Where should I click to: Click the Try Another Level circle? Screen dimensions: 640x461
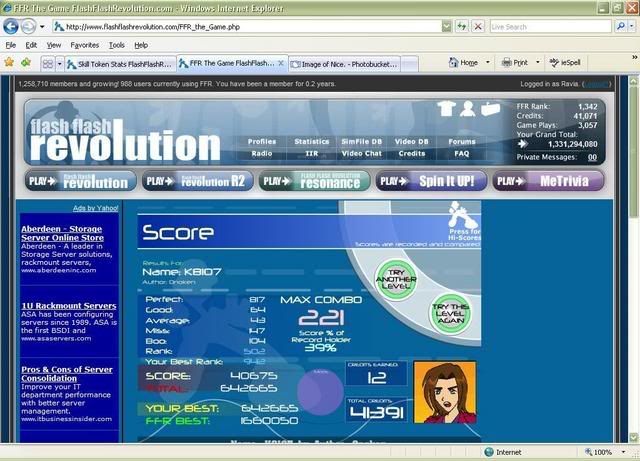[394, 277]
